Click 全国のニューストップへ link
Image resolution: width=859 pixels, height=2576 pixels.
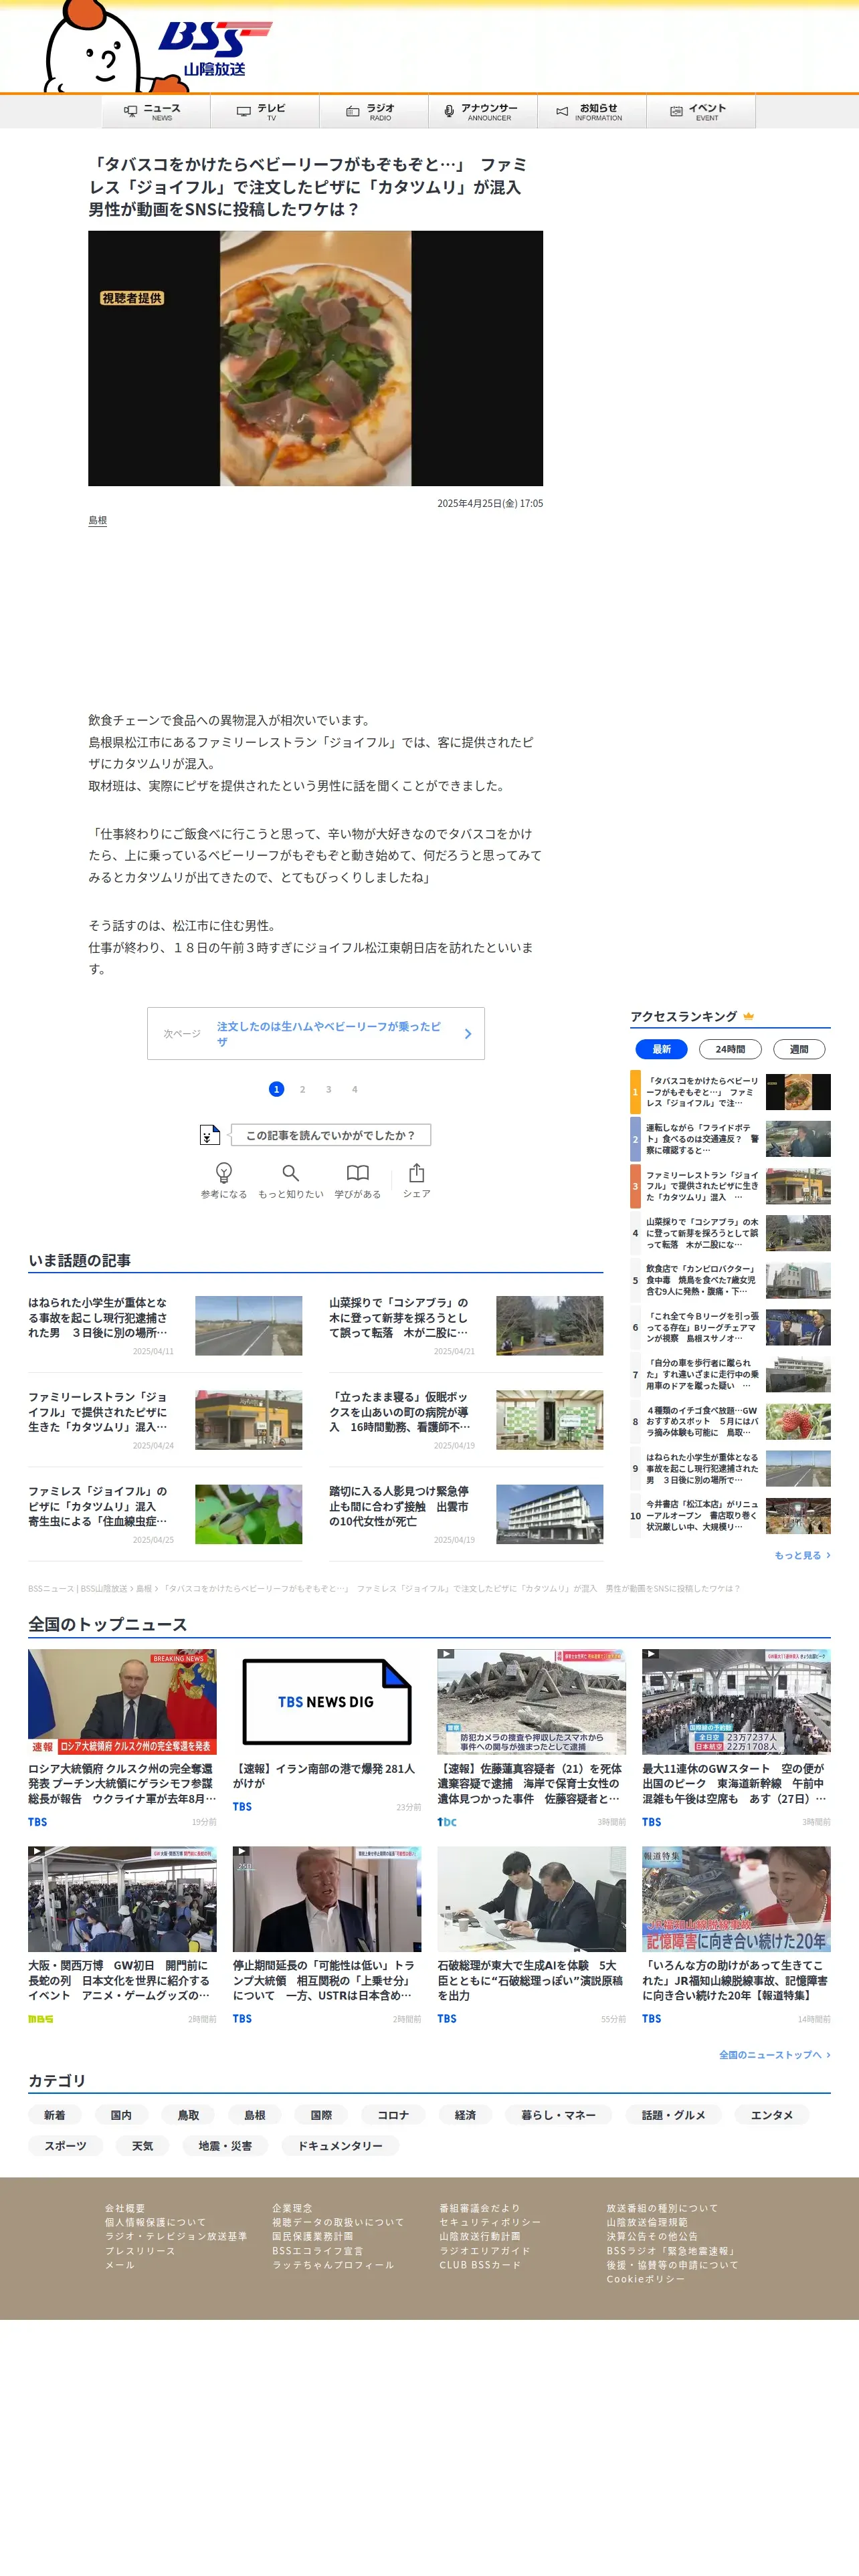774,2054
